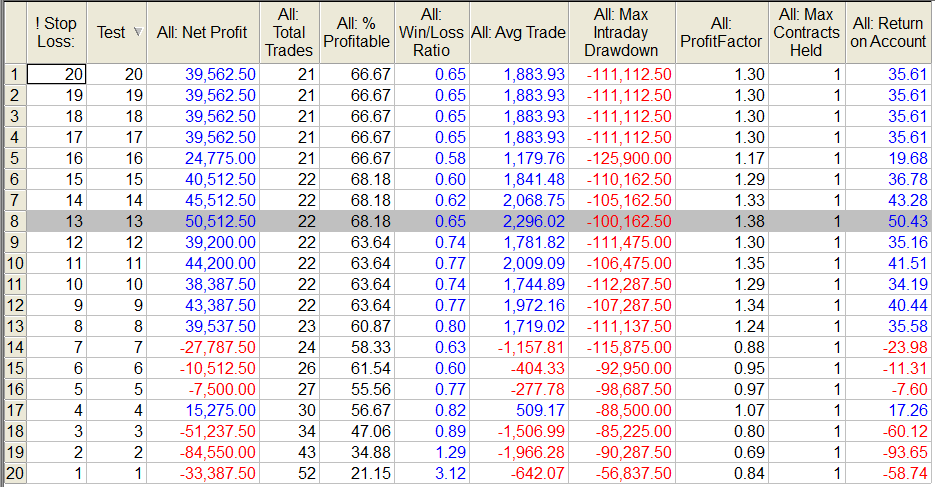This screenshot has width=935, height=487.
Task: Click the Stop Loss cell containing 20
Action: click(x=56, y=74)
